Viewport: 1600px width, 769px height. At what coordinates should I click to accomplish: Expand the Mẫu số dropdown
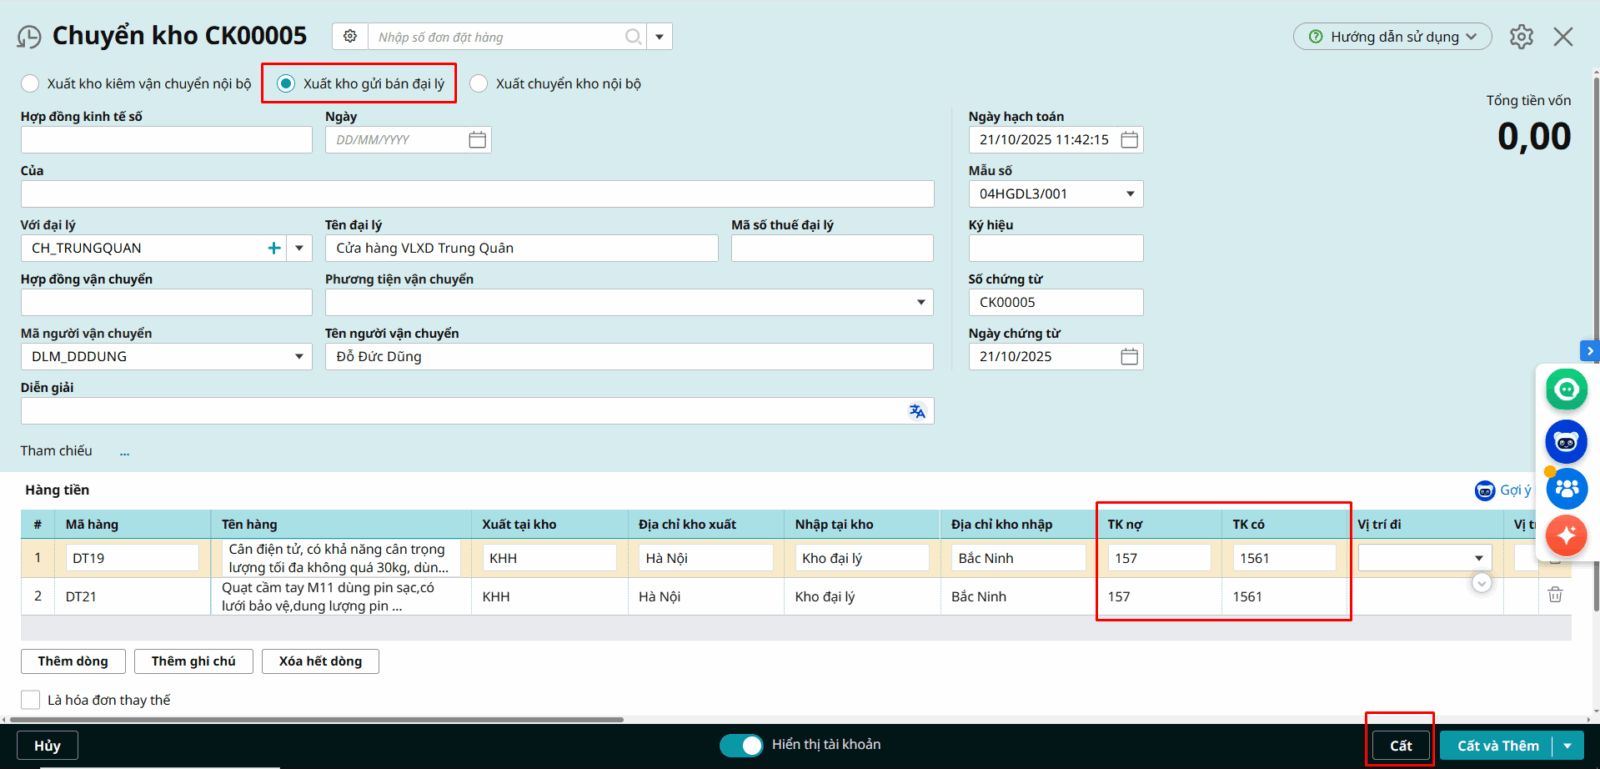point(1130,194)
